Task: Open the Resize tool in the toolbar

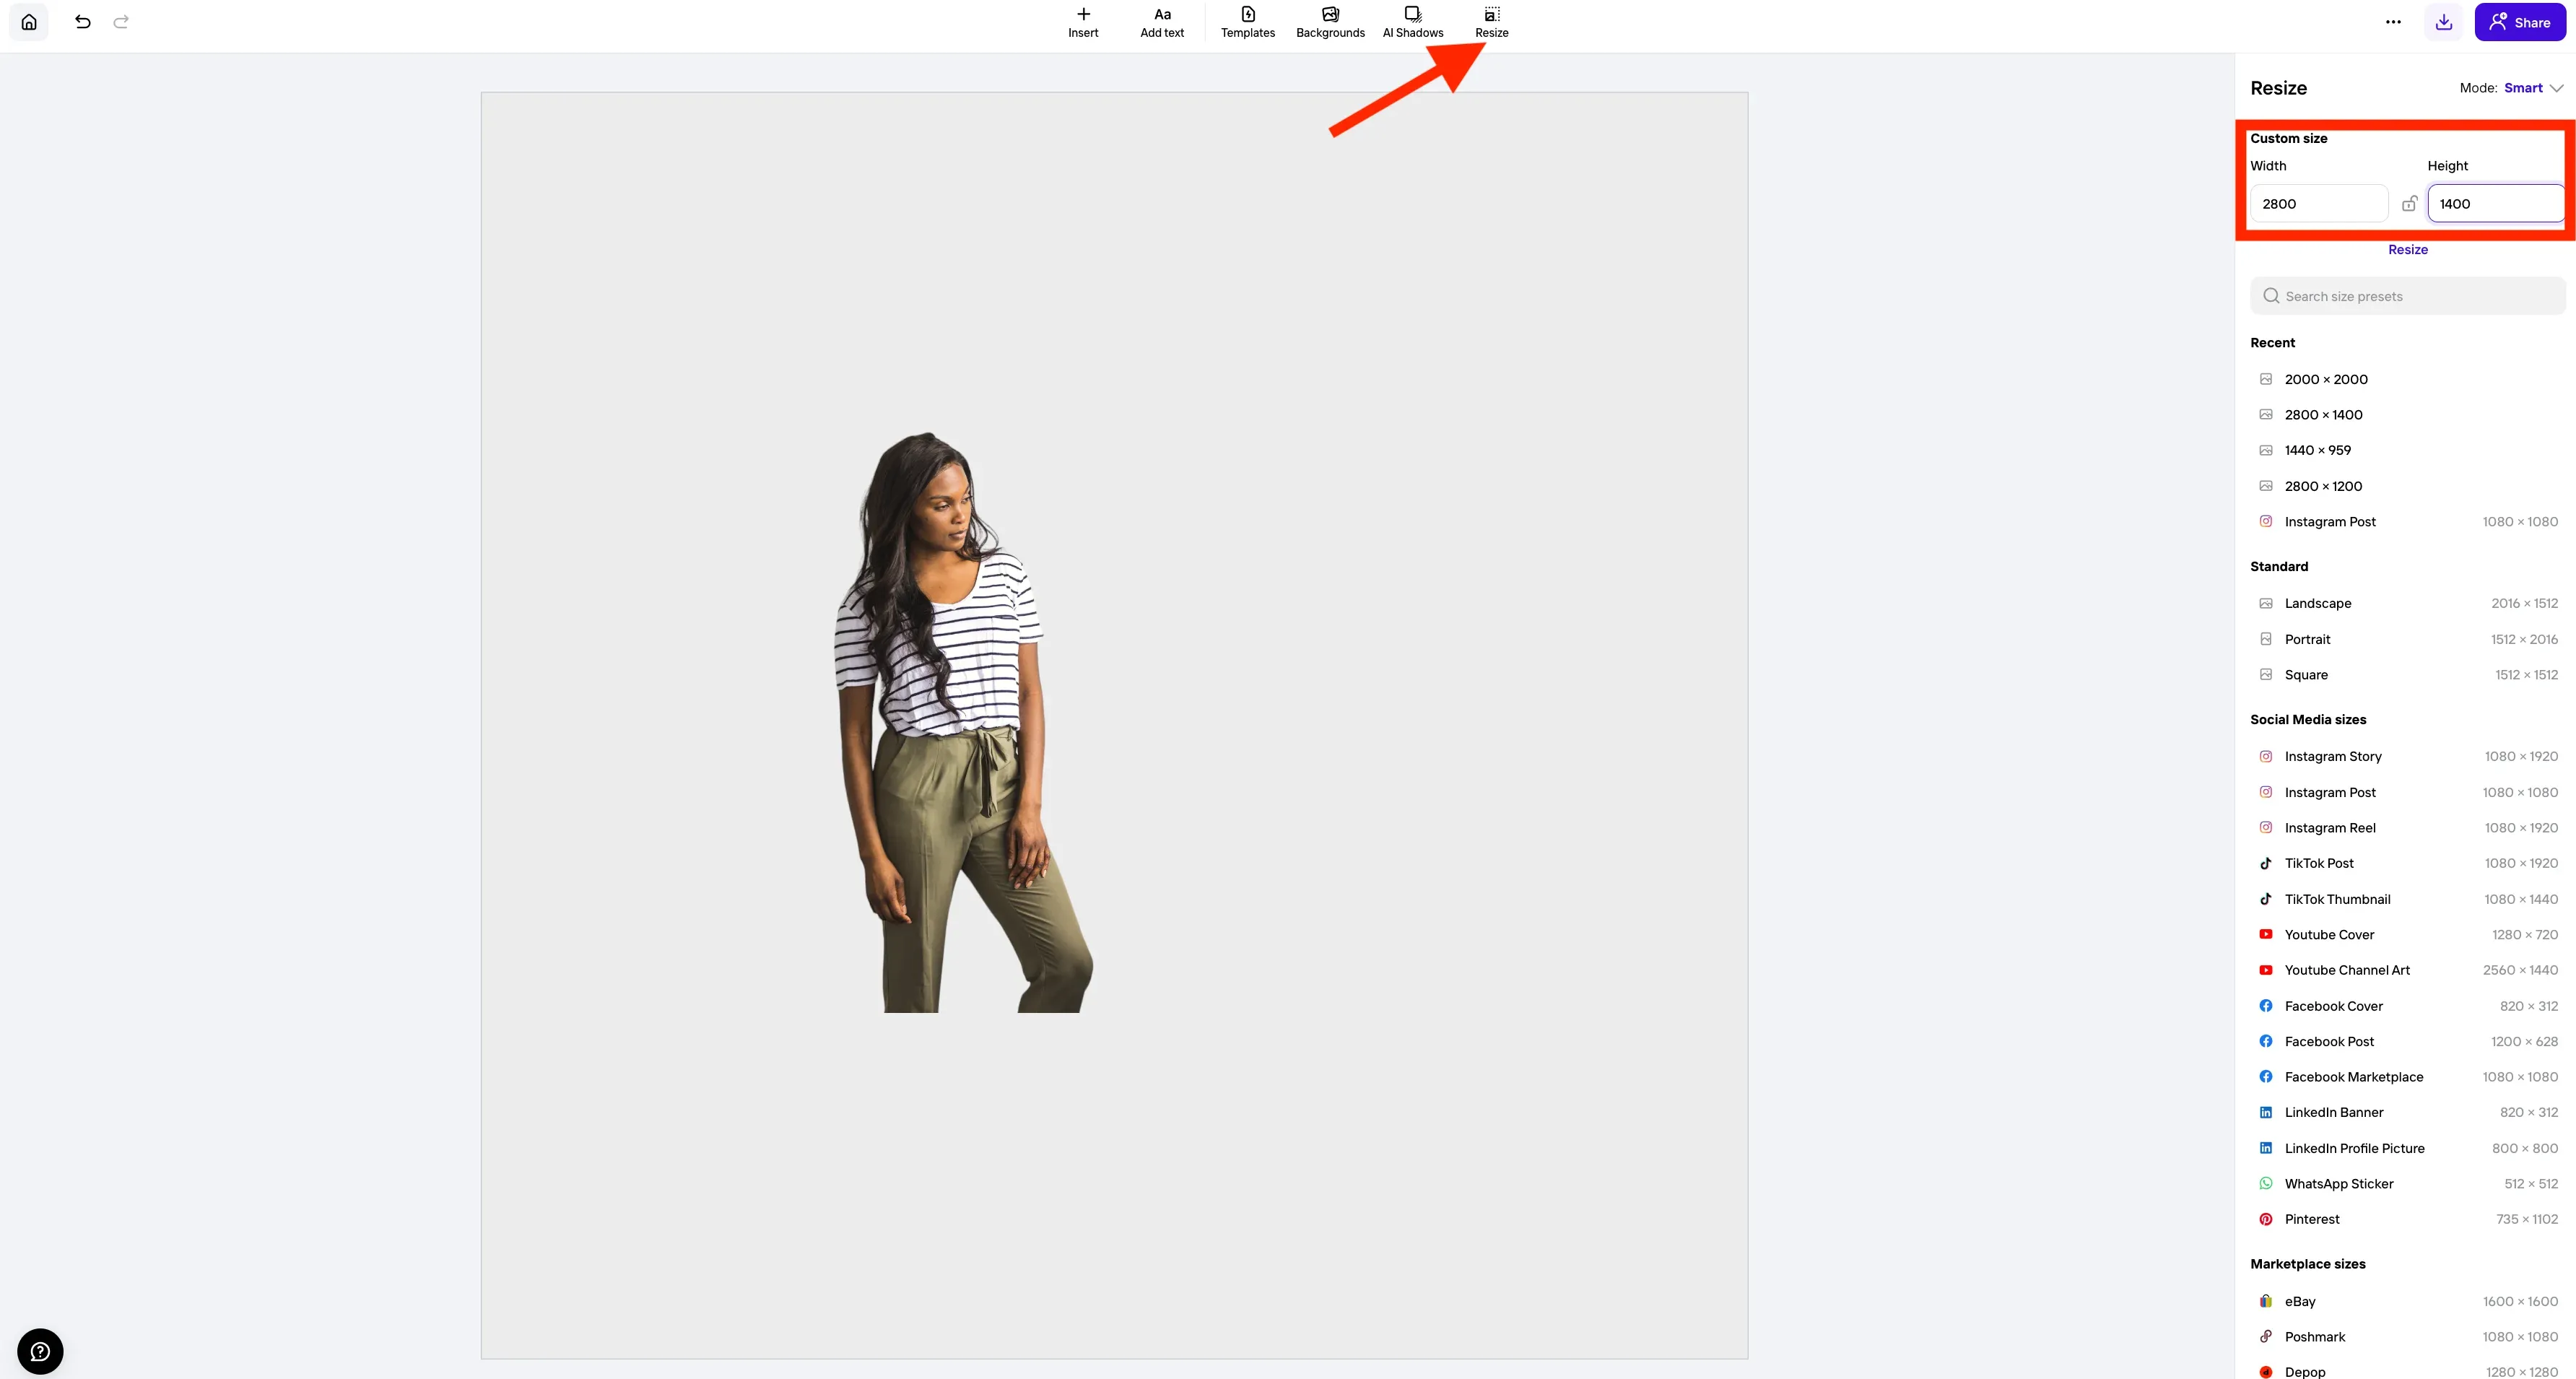Action: [x=1492, y=22]
